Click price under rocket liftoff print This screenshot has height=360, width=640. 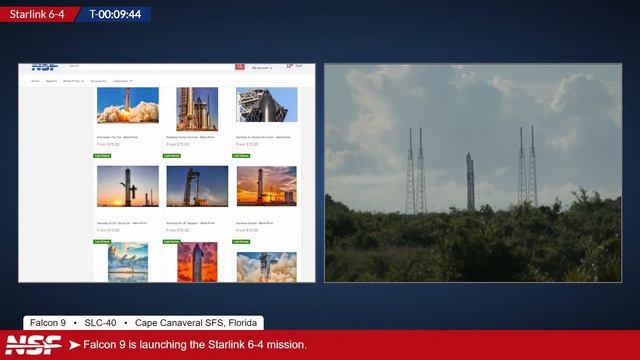click(108, 144)
